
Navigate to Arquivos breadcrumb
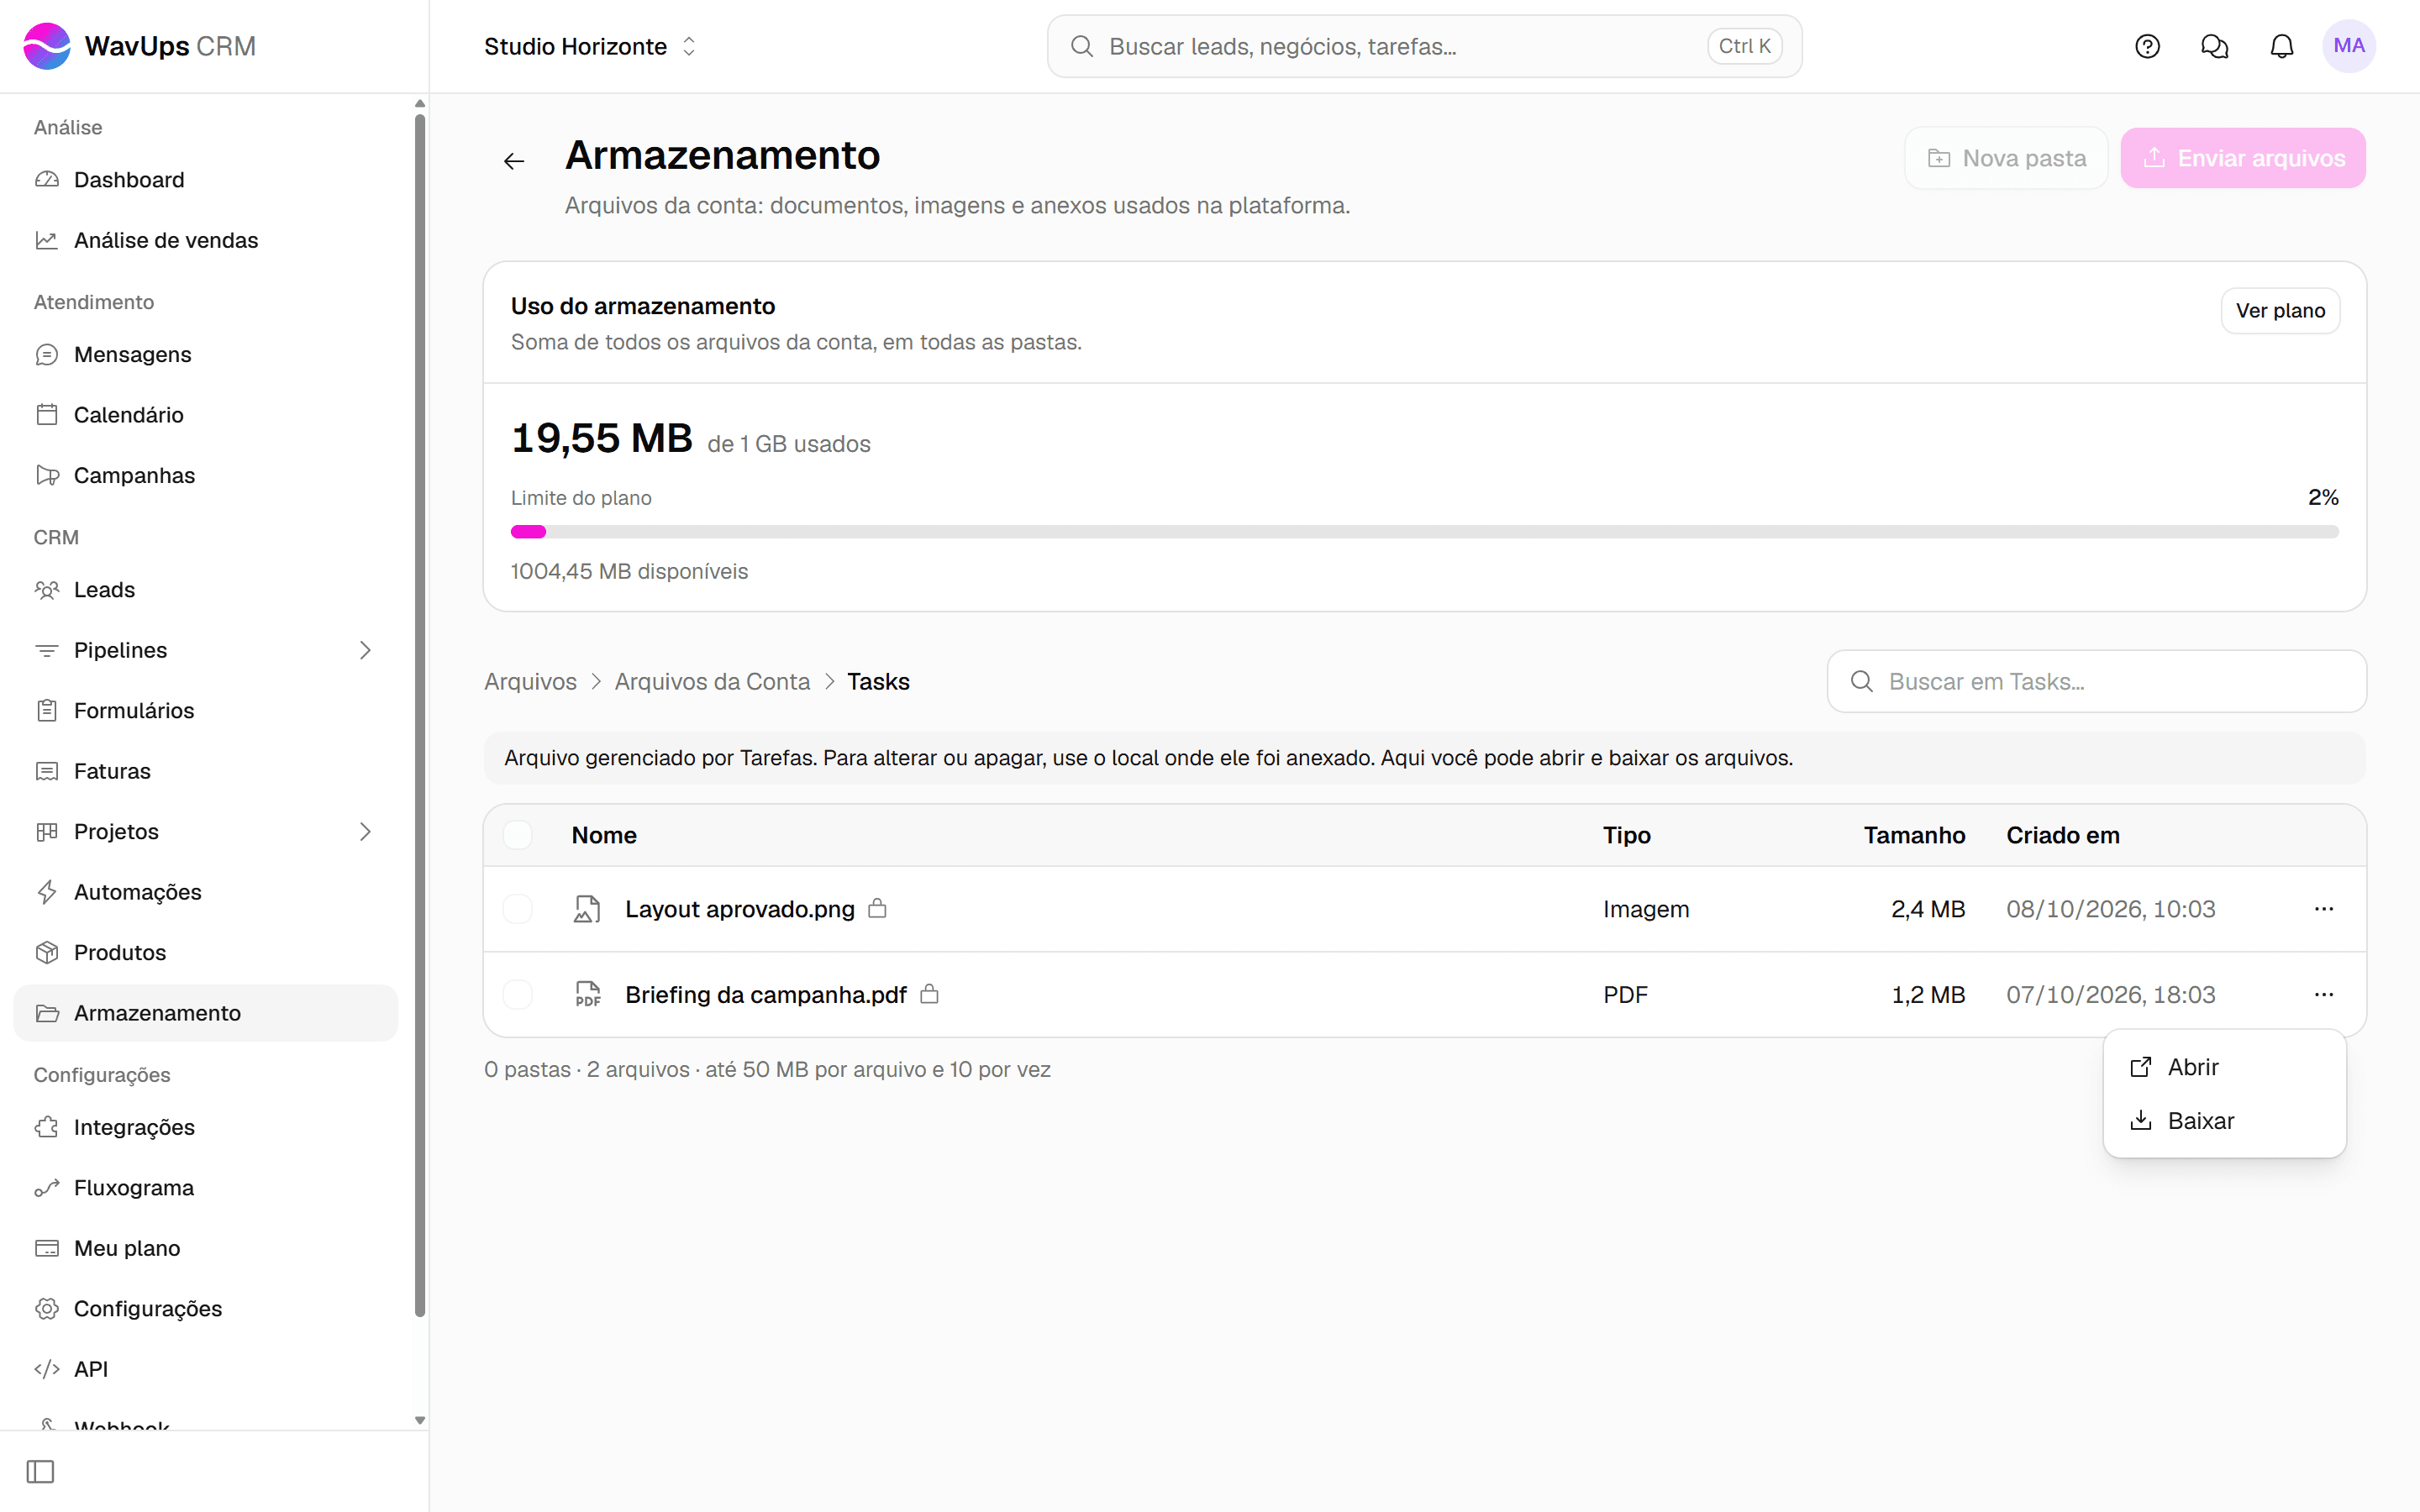point(530,682)
